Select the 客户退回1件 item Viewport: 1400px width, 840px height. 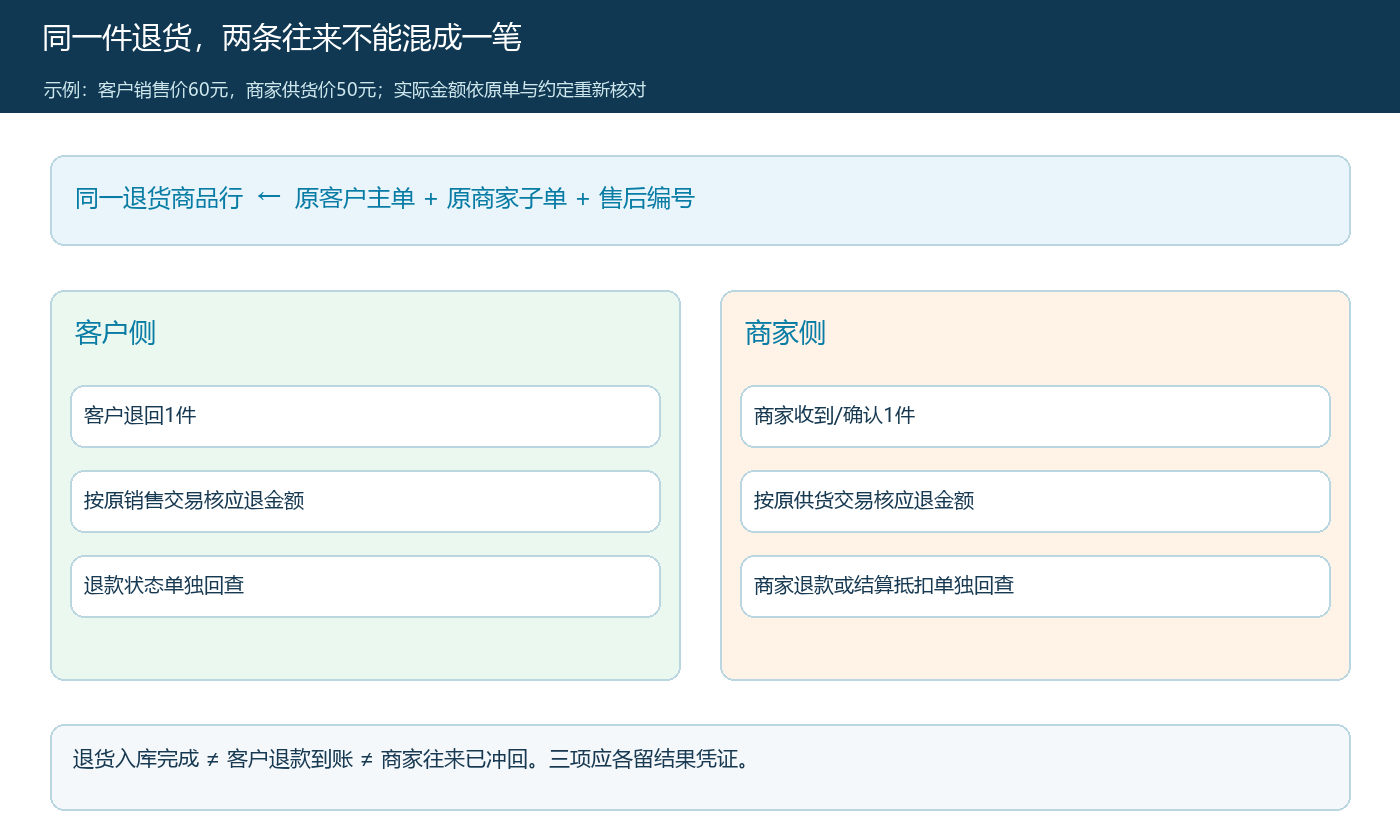[365, 416]
